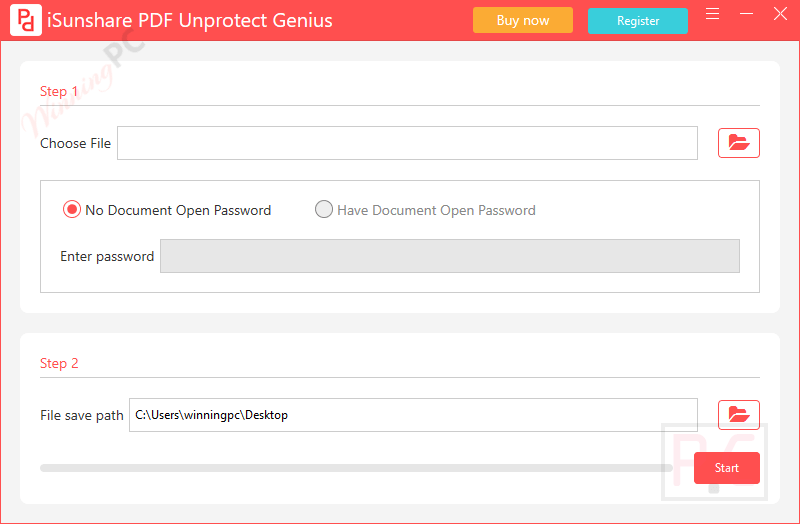This screenshot has height=524, width=800.
Task: Select Have Document Open Password option
Action: 425,210
